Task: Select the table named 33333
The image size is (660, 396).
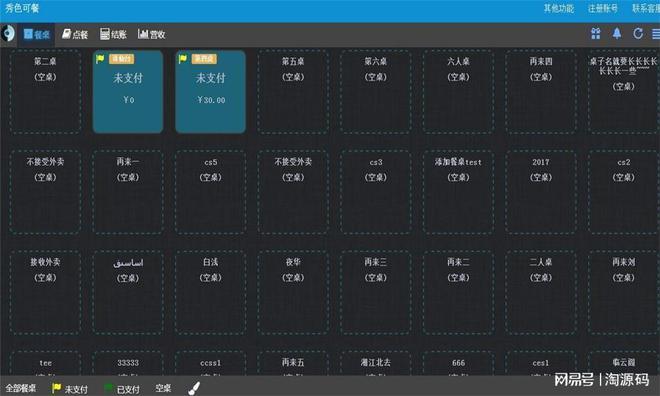Action: click(128, 363)
